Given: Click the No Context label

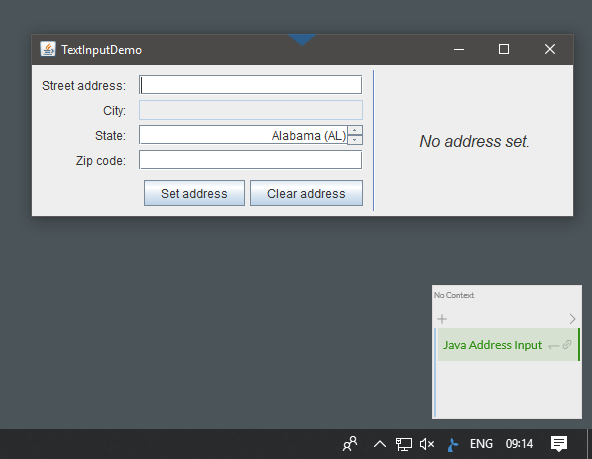Looking at the screenshot, I should tap(454, 295).
